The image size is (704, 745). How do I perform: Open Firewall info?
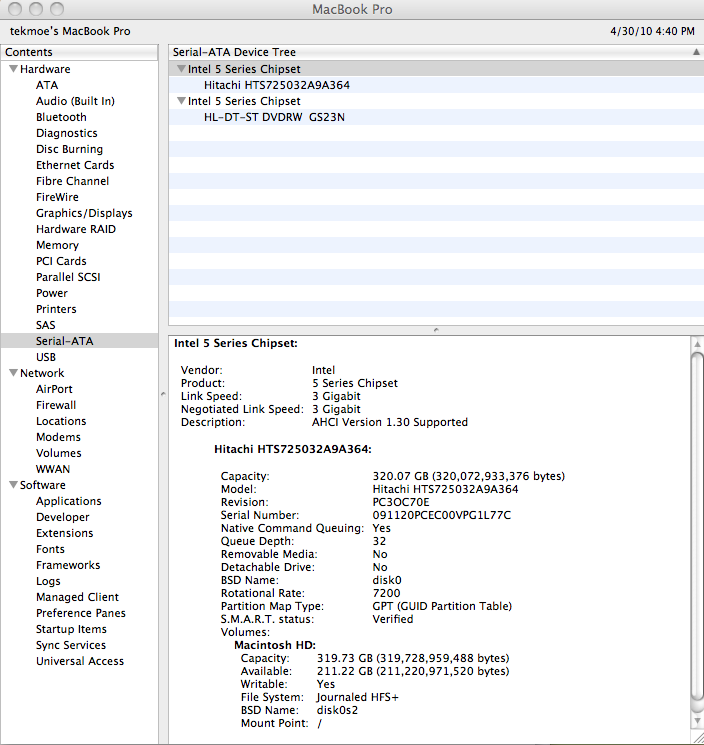[x=56, y=405]
